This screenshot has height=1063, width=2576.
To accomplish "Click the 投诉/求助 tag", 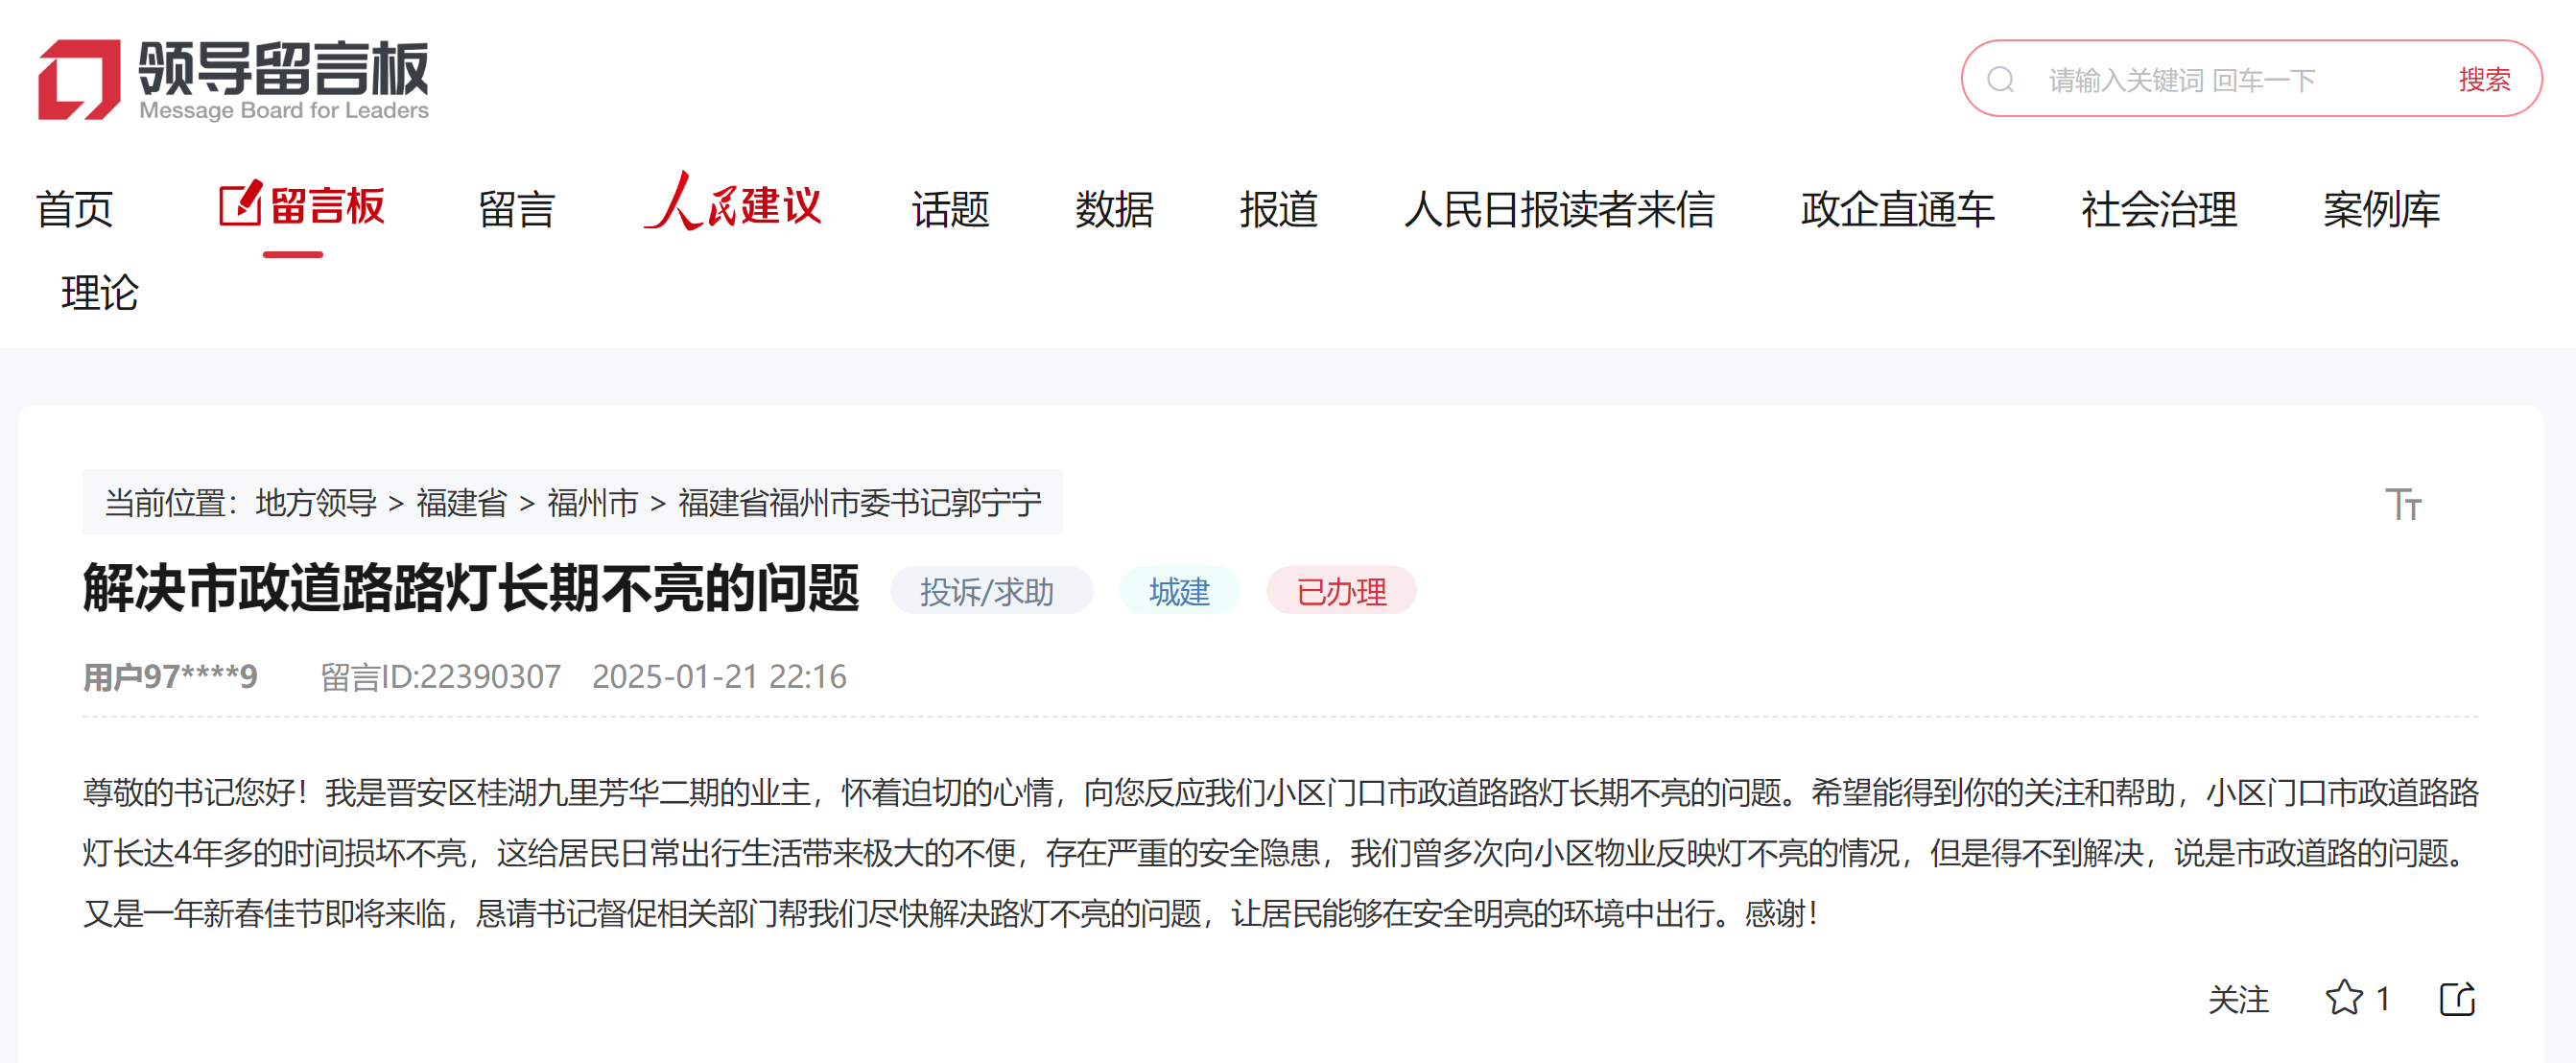I will pos(989,591).
